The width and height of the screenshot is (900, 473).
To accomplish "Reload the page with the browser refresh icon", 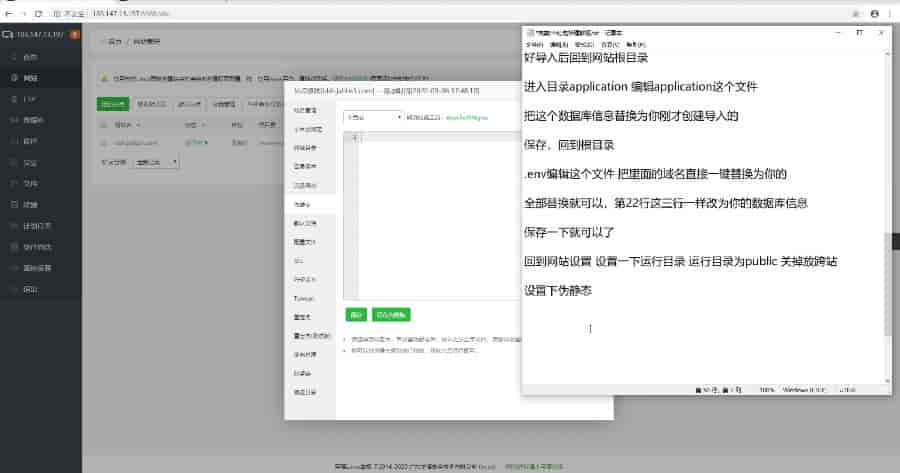I will (38, 14).
